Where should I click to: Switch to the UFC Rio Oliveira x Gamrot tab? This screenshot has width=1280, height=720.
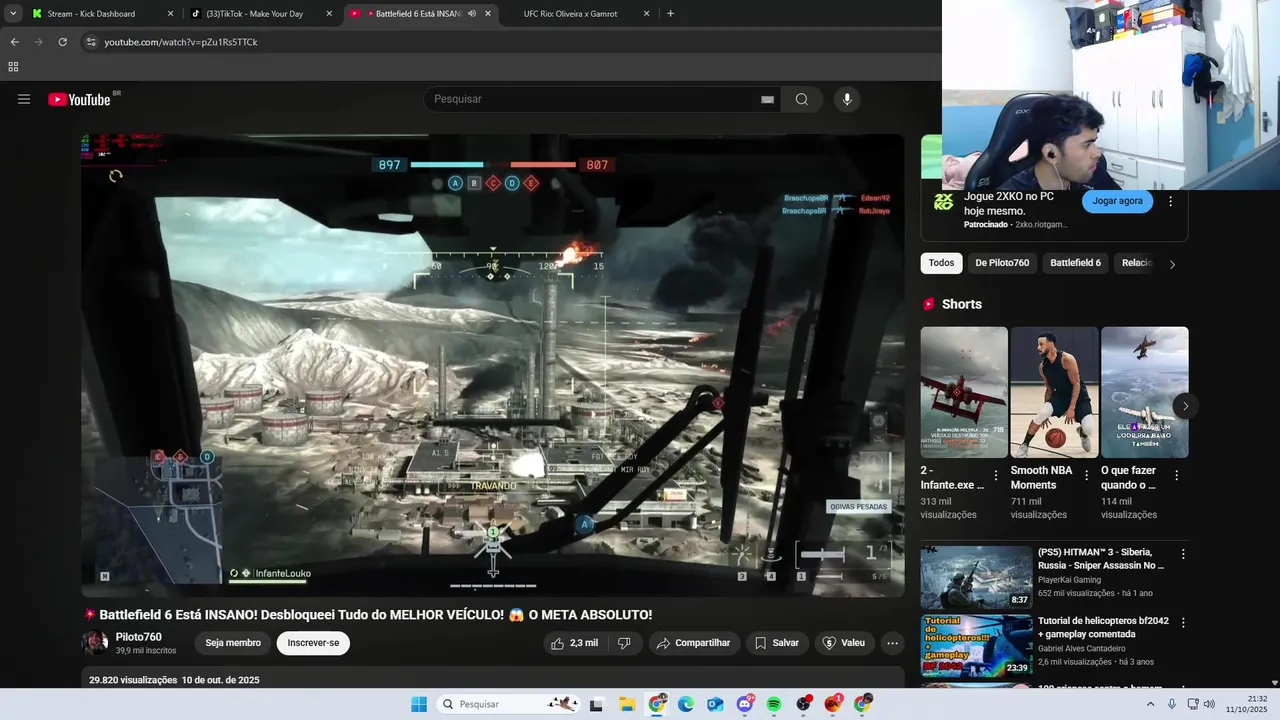(580, 14)
